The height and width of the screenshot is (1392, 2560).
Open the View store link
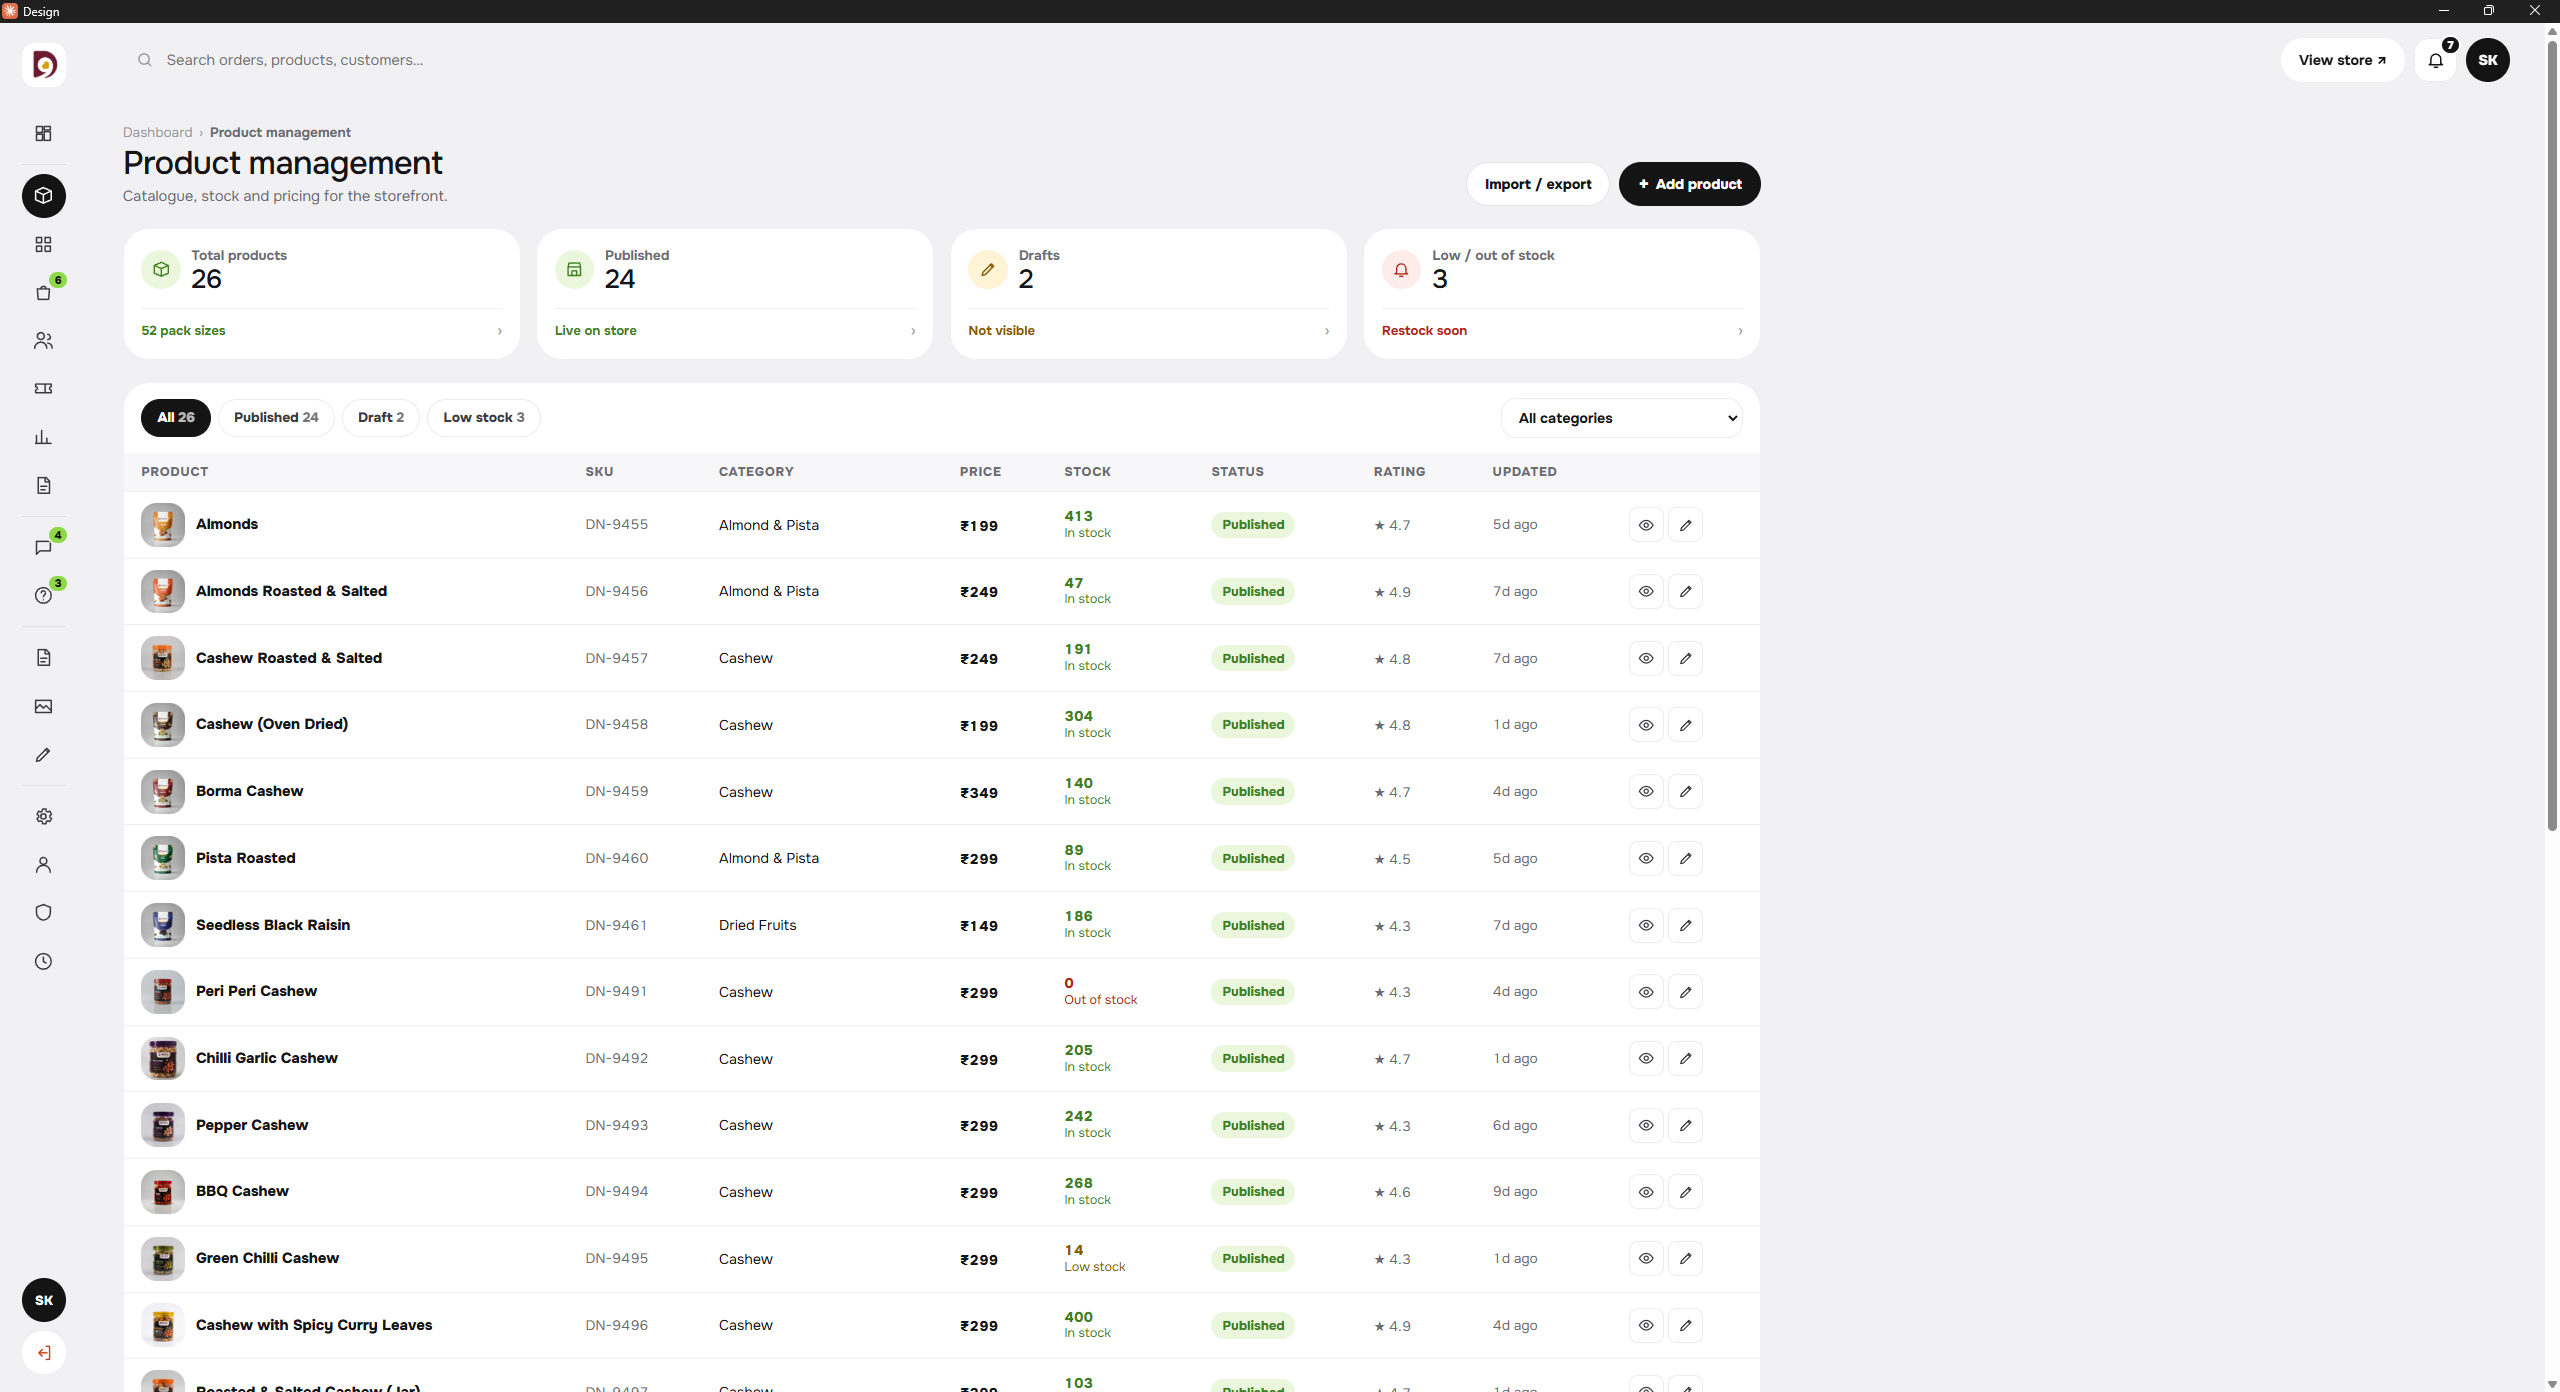pos(2342,60)
